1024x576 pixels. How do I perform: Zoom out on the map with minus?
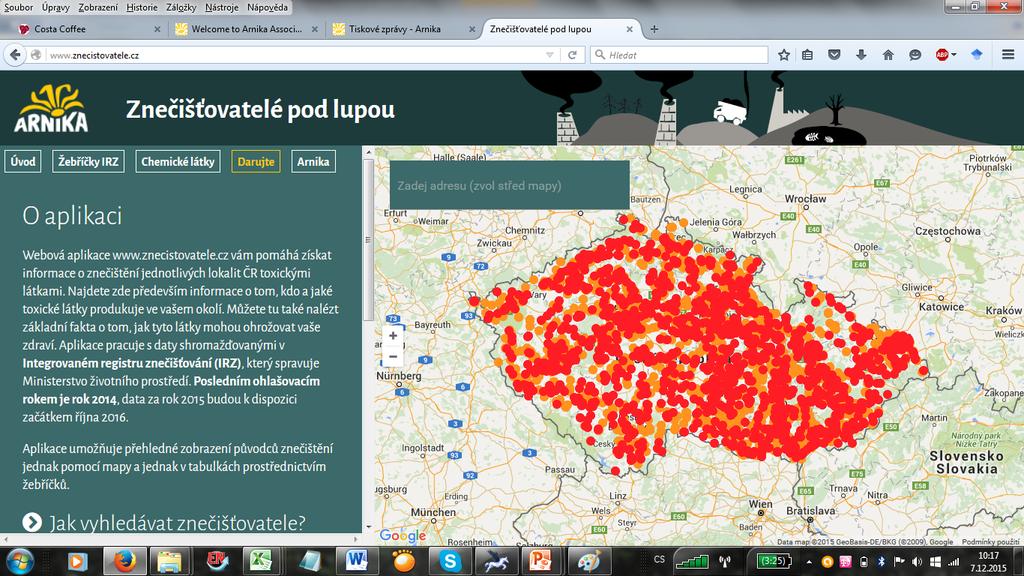pyautogui.click(x=392, y=357)
